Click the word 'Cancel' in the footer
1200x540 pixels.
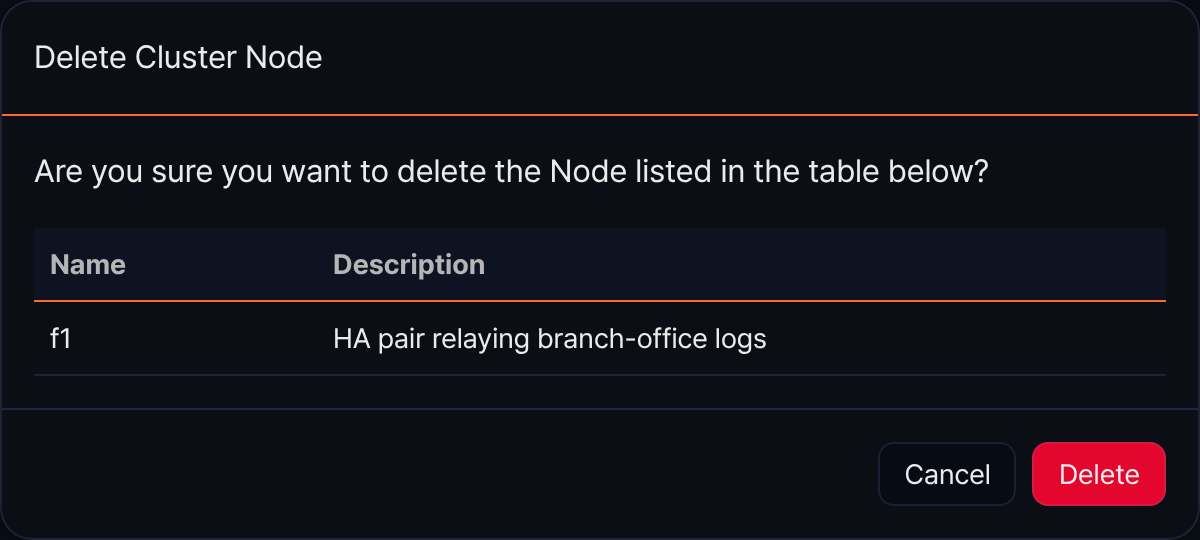pyautogui.click(x=947, y=474)
